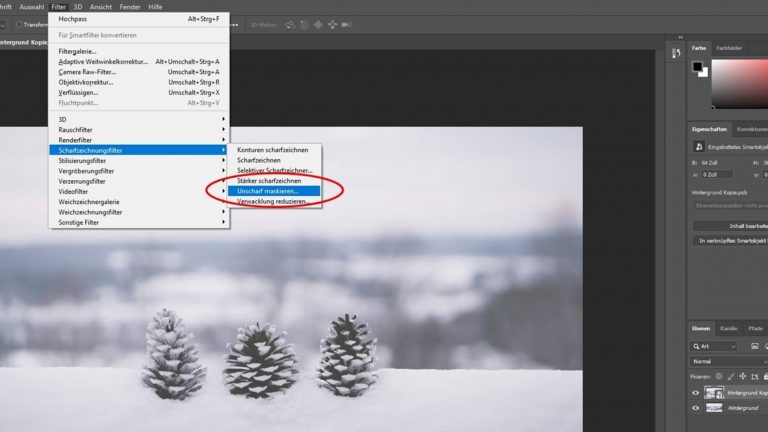The width and height of the screenshot is (768, 432).
Task: Click the Inhalt bearbeiten button
Action: (x=729, y=225)
